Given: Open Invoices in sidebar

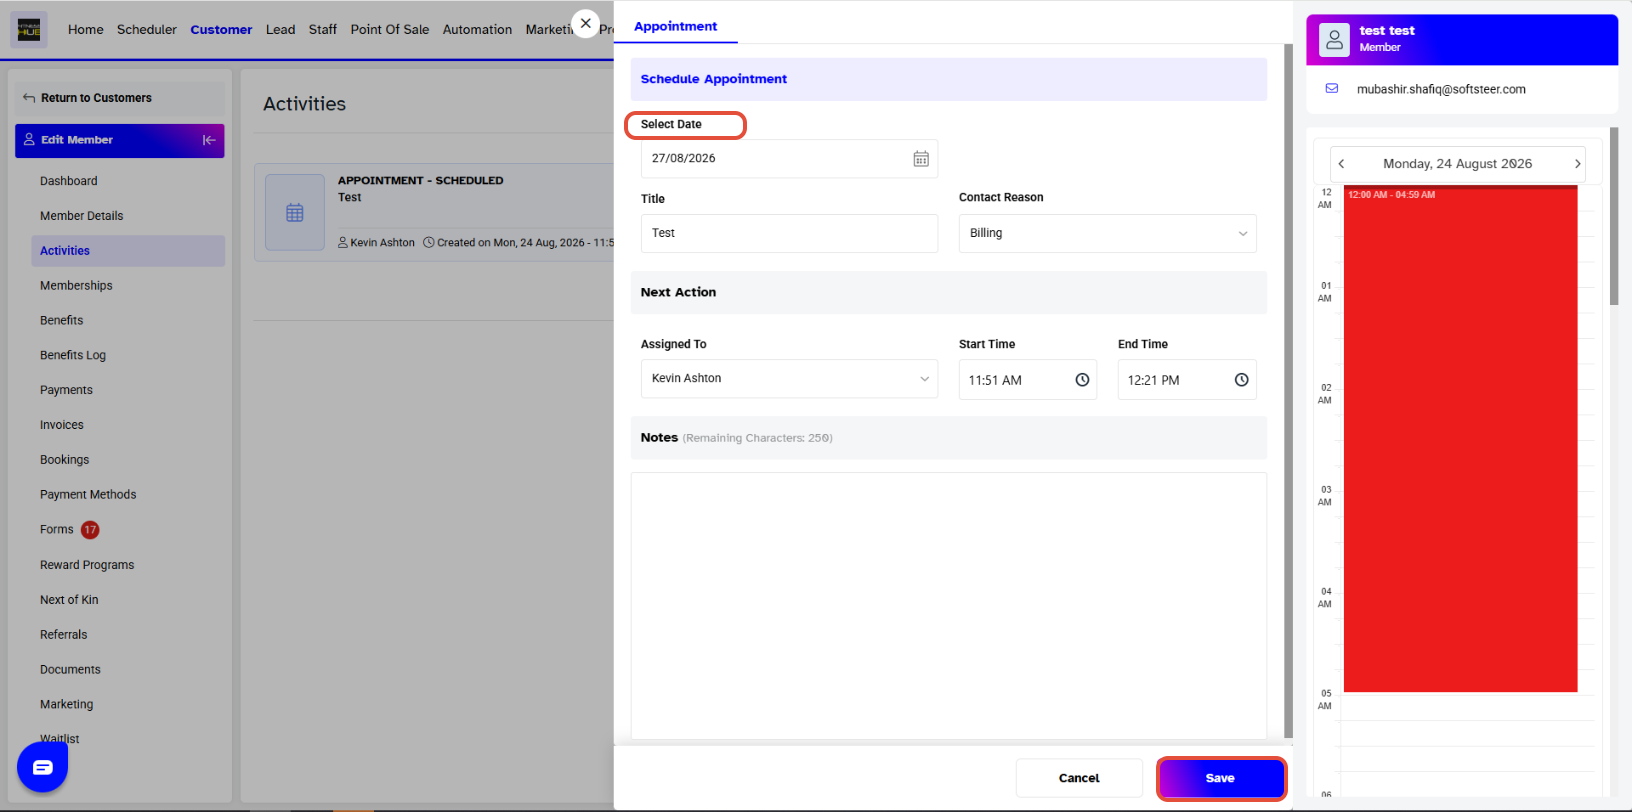Looking at the screenshot, I should (x=62, y=425).
